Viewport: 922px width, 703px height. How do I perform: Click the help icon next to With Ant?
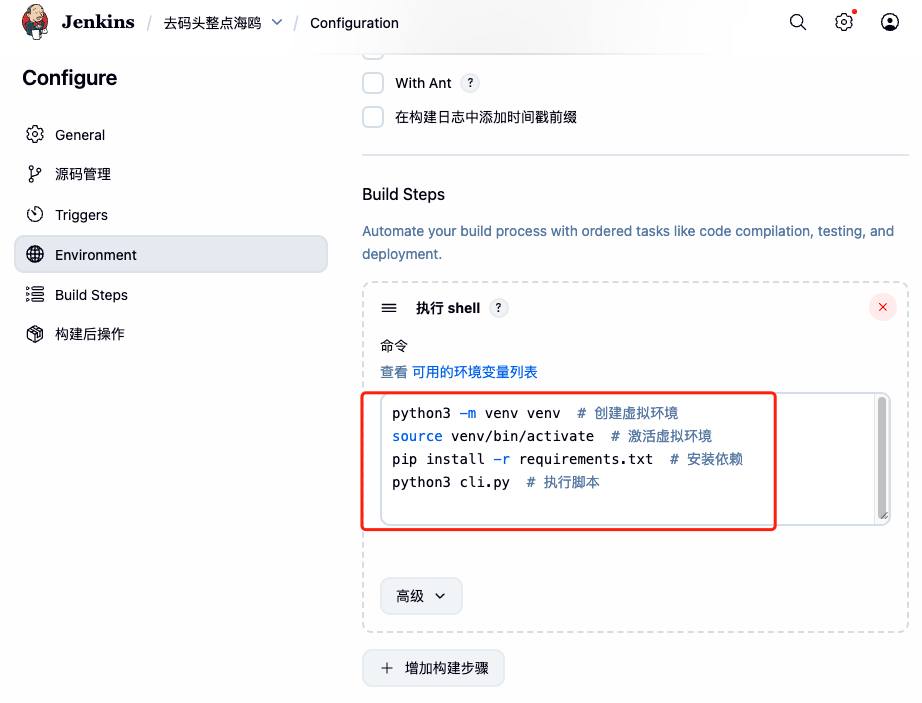(470, 83)
